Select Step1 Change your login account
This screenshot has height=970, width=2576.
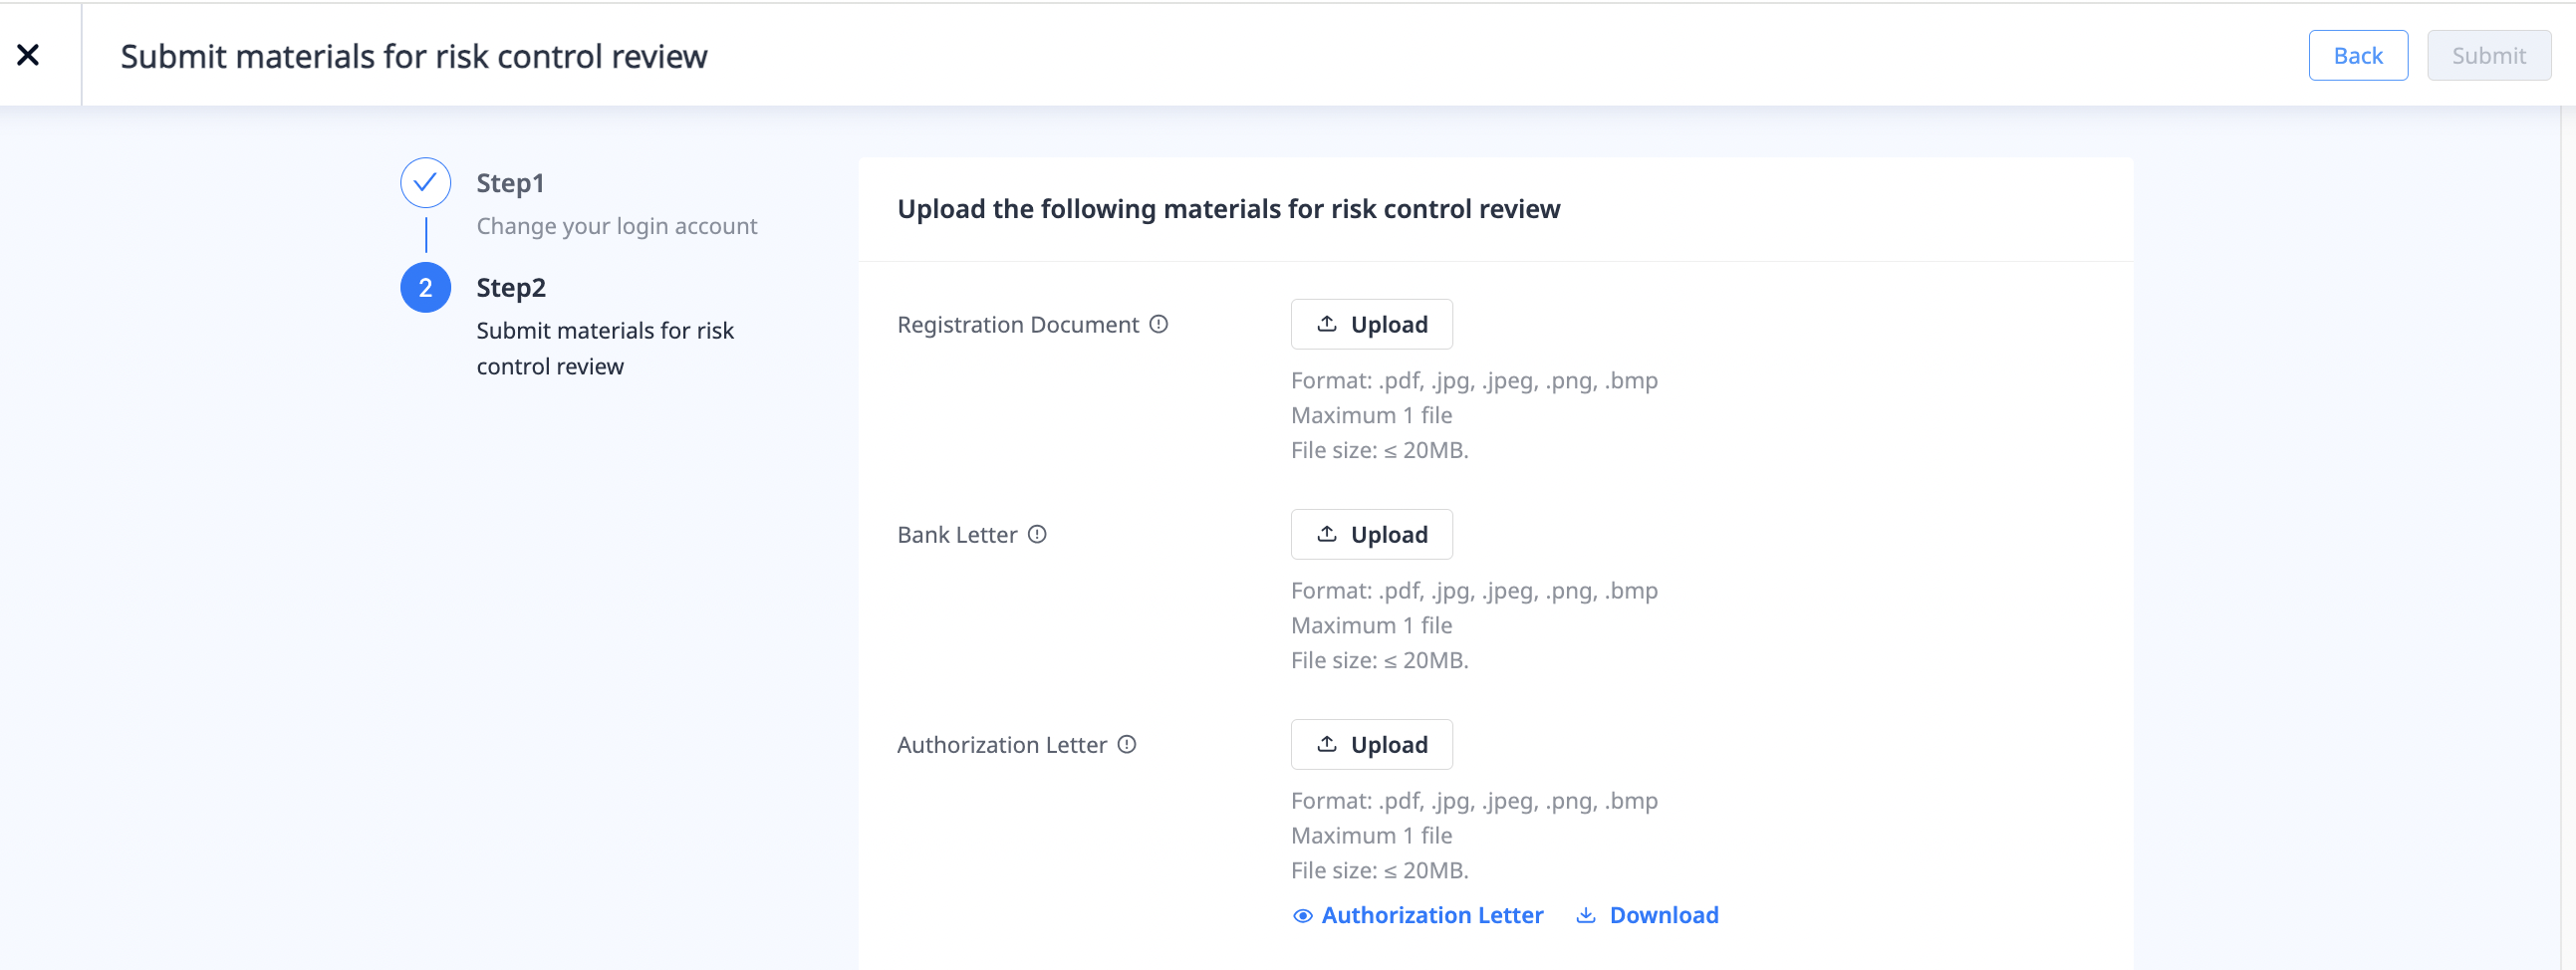616,226
